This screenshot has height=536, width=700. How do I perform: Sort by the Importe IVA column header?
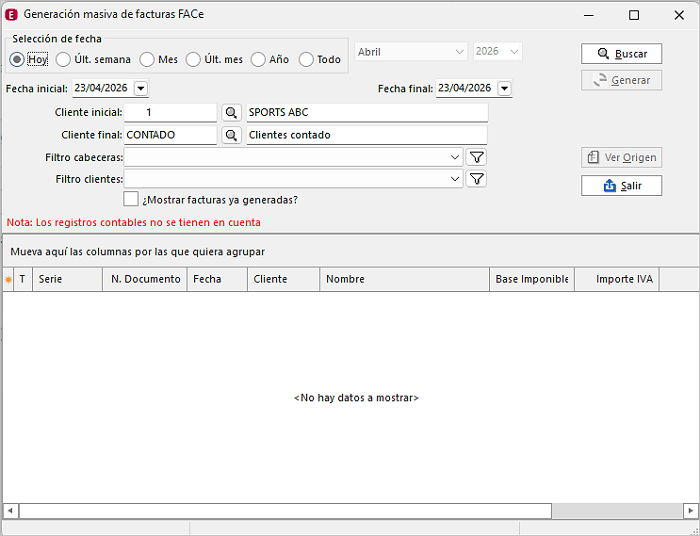point(617,279)
